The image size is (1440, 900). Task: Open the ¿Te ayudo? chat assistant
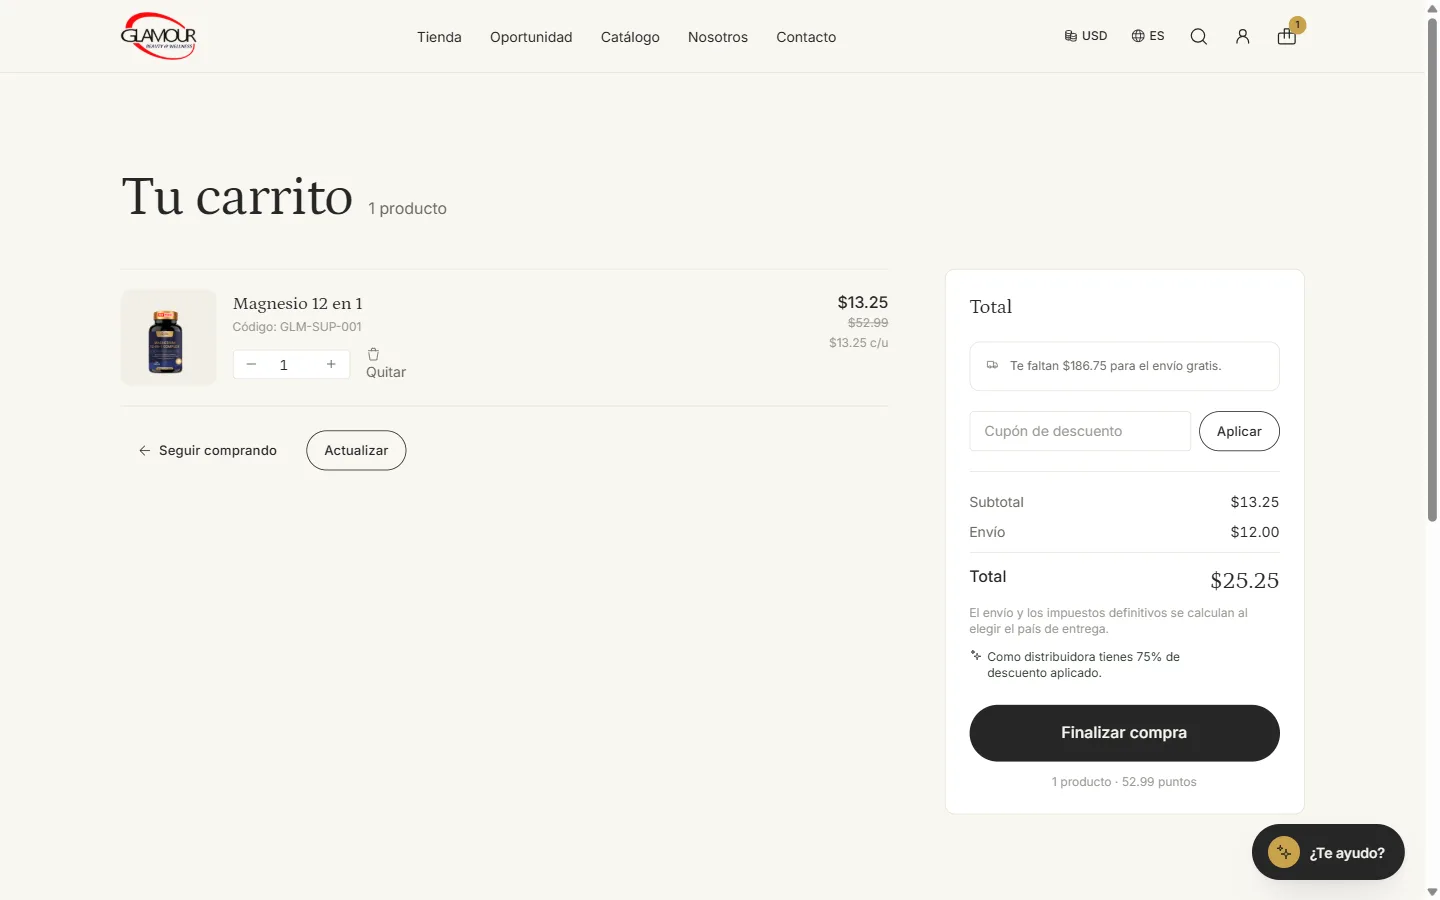pos(1328,852)
